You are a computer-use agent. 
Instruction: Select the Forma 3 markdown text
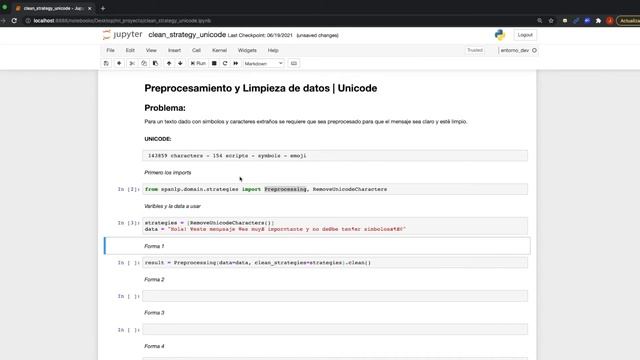pos(154,313)
